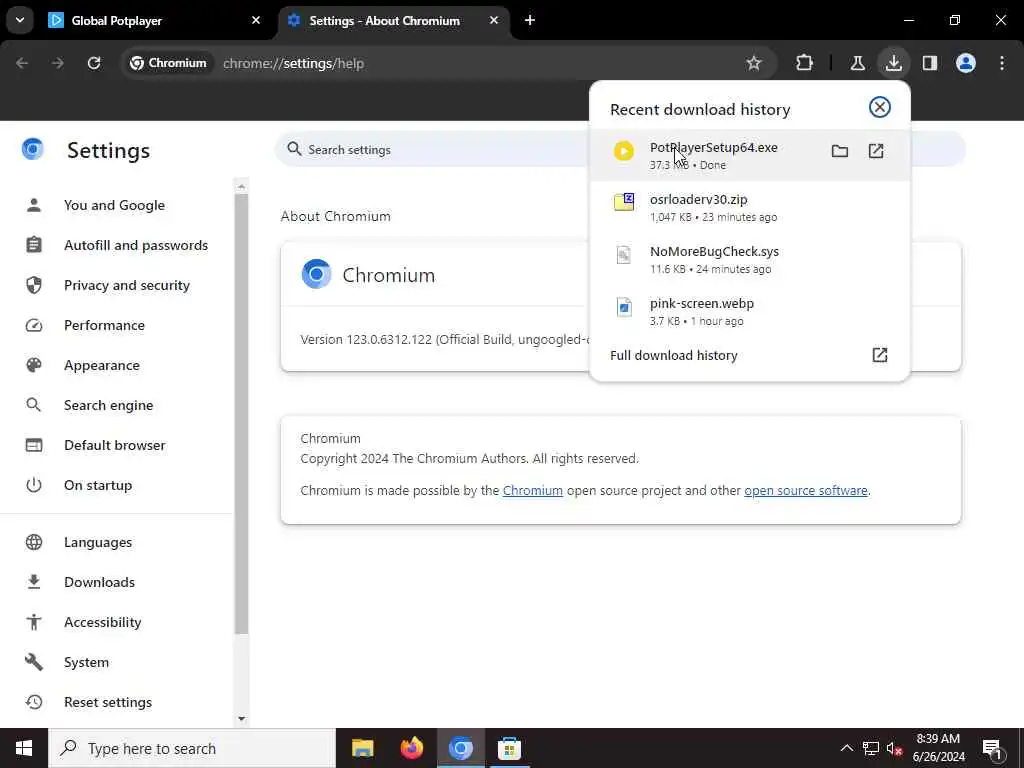
Task: Open the notification center icon
Action: [993, 748]
